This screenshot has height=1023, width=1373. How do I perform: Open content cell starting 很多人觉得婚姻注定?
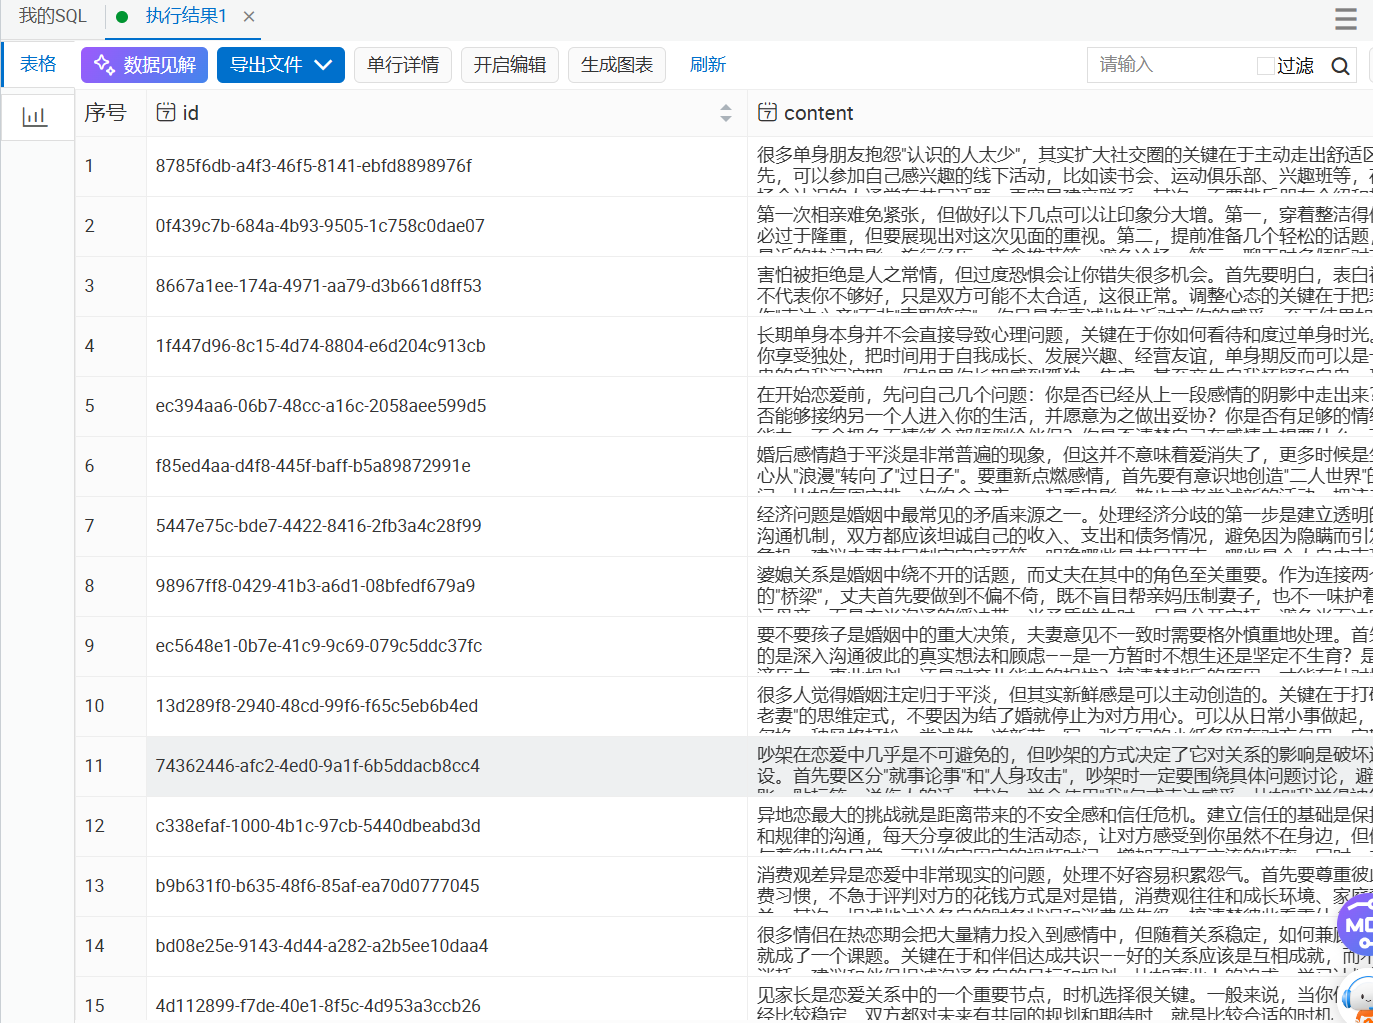[1060, 706]
